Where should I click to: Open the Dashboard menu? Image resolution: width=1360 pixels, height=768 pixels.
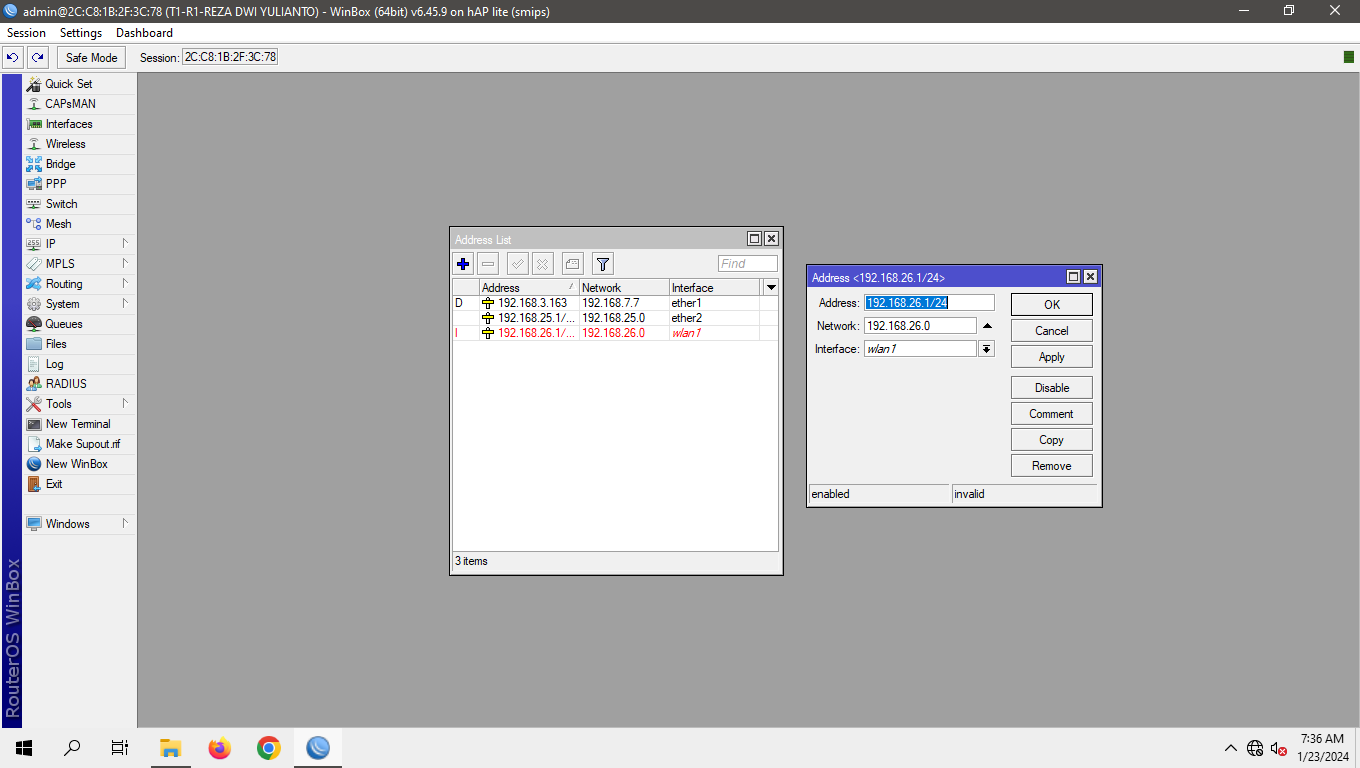[x=144, y=33]
